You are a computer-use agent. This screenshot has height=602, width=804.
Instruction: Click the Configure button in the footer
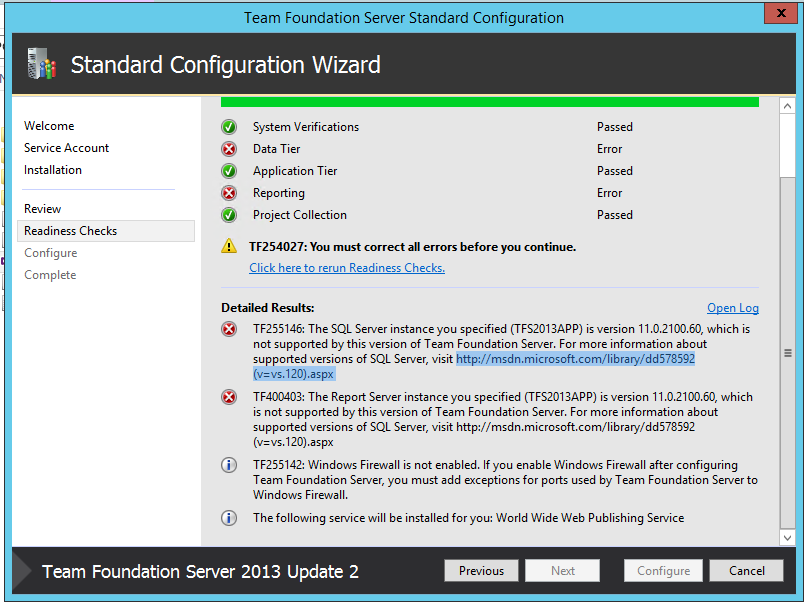663,571
